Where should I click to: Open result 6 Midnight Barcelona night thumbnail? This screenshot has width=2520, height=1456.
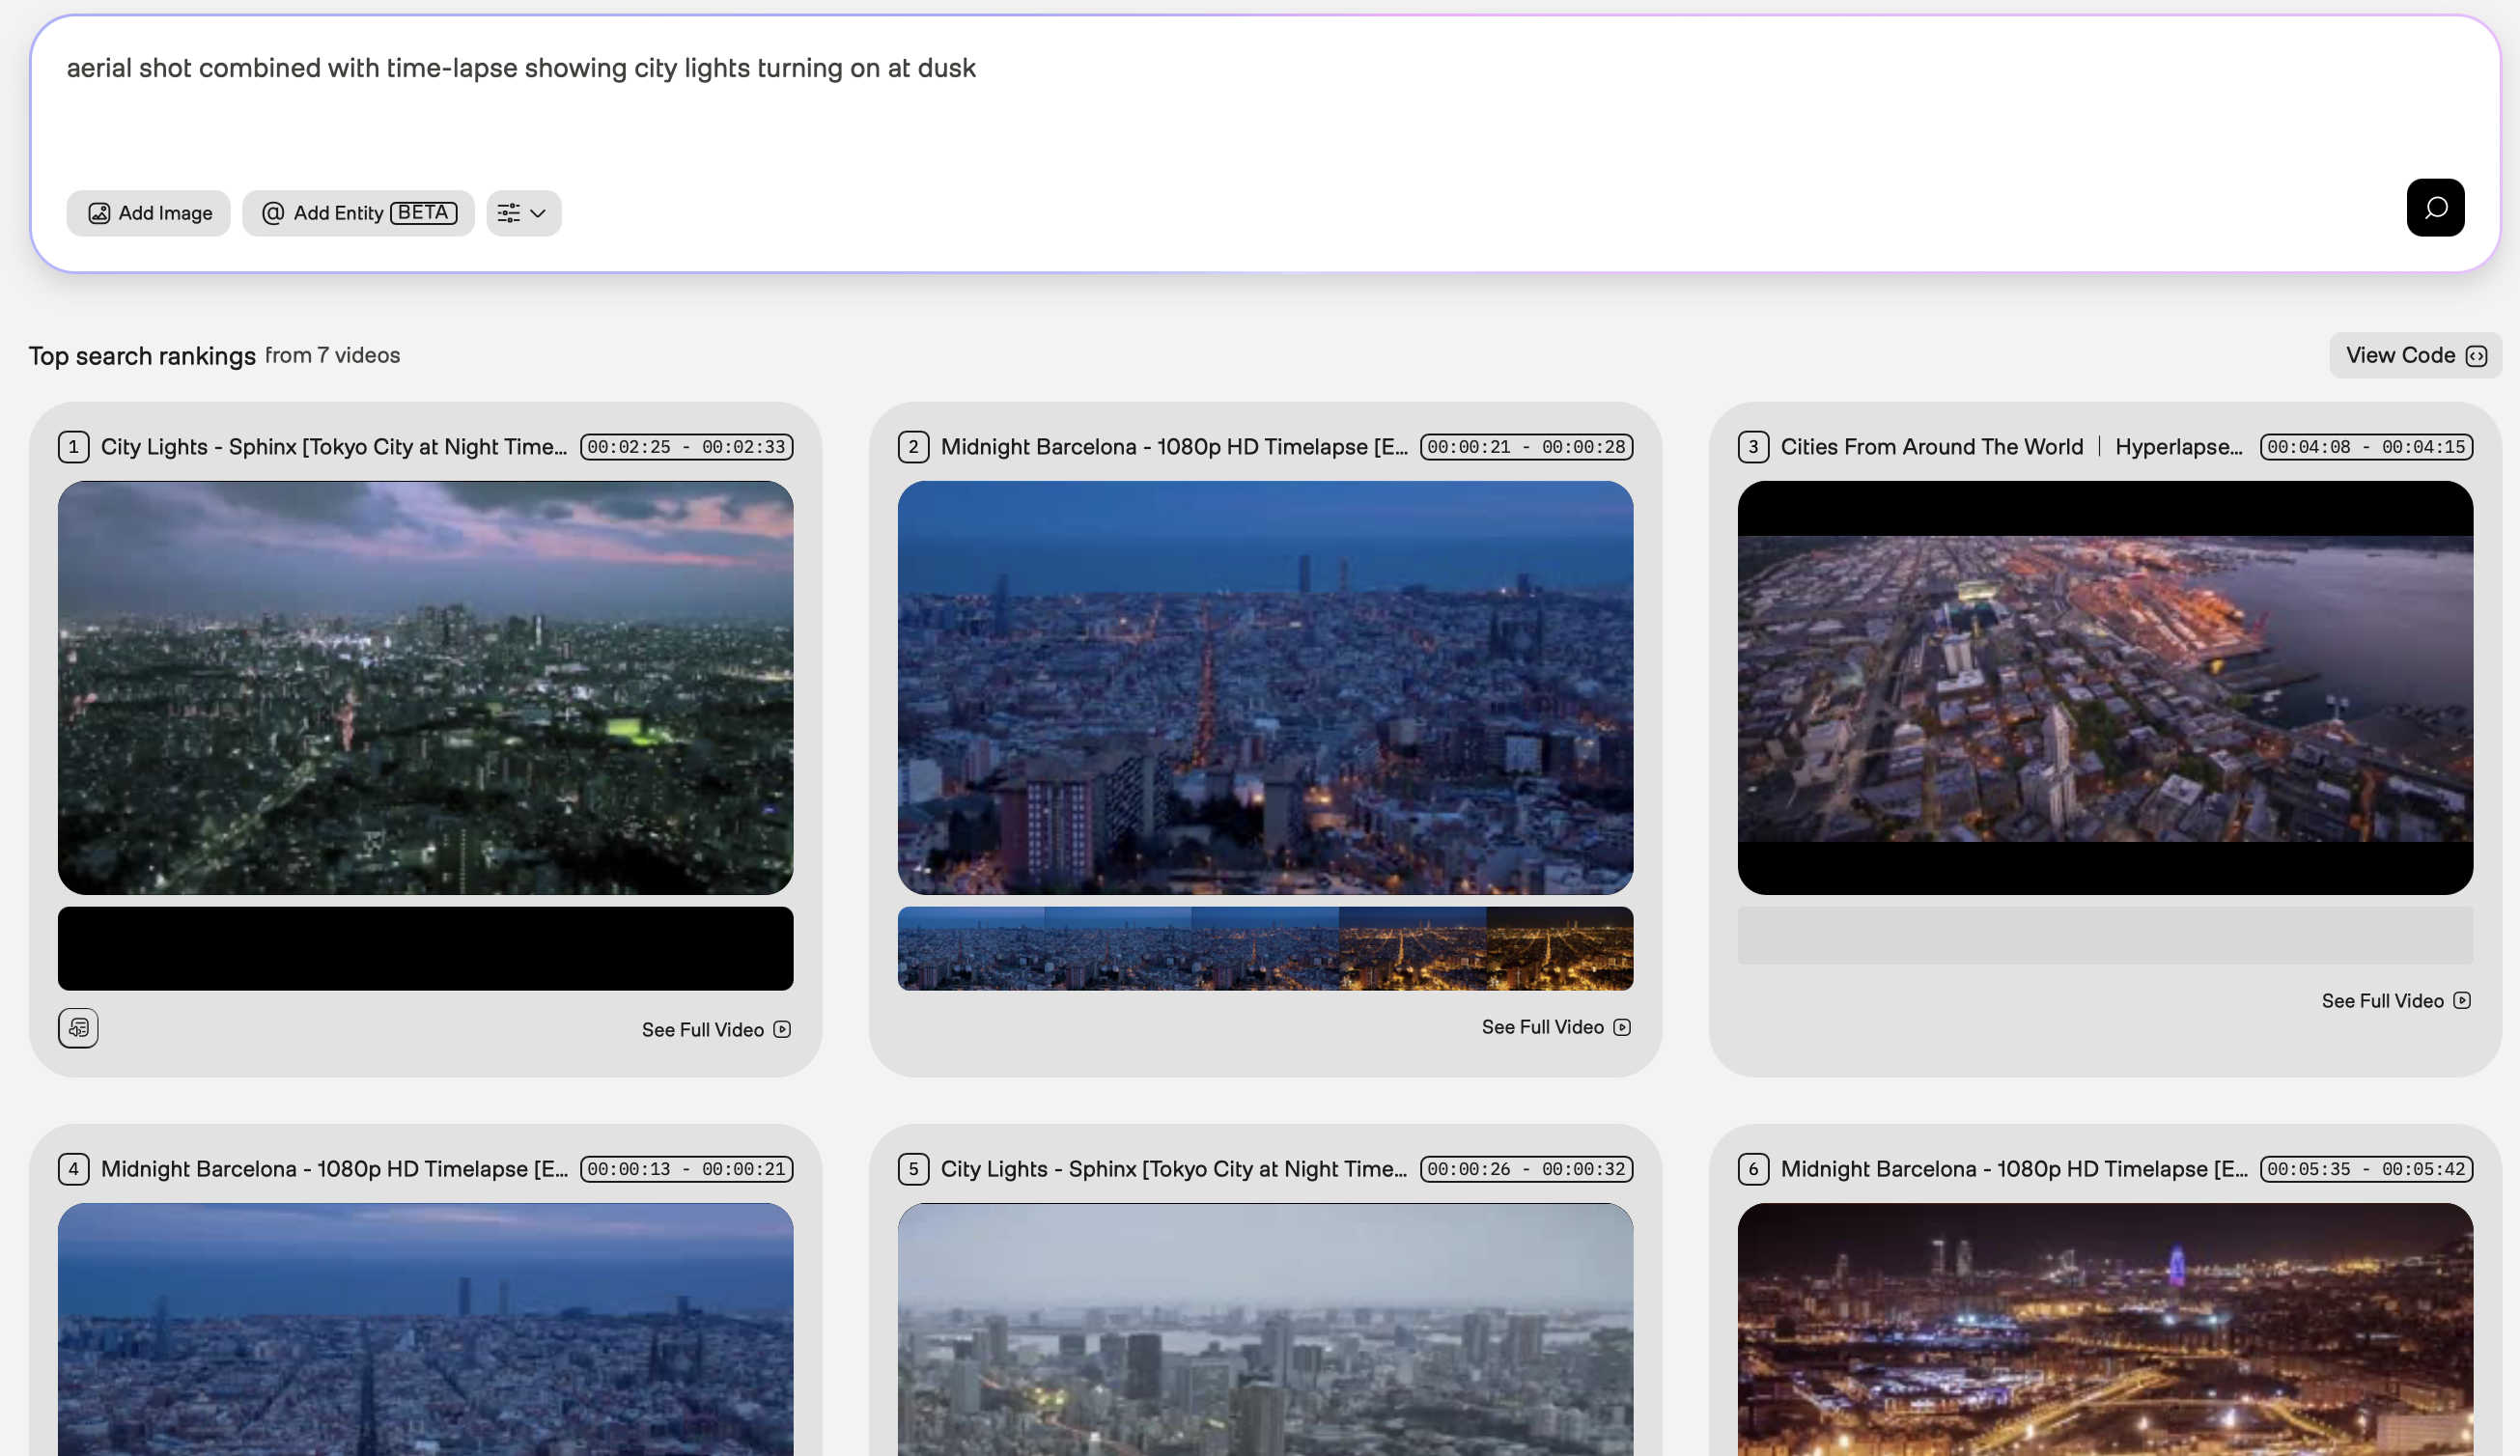tap(2104, 1330)
